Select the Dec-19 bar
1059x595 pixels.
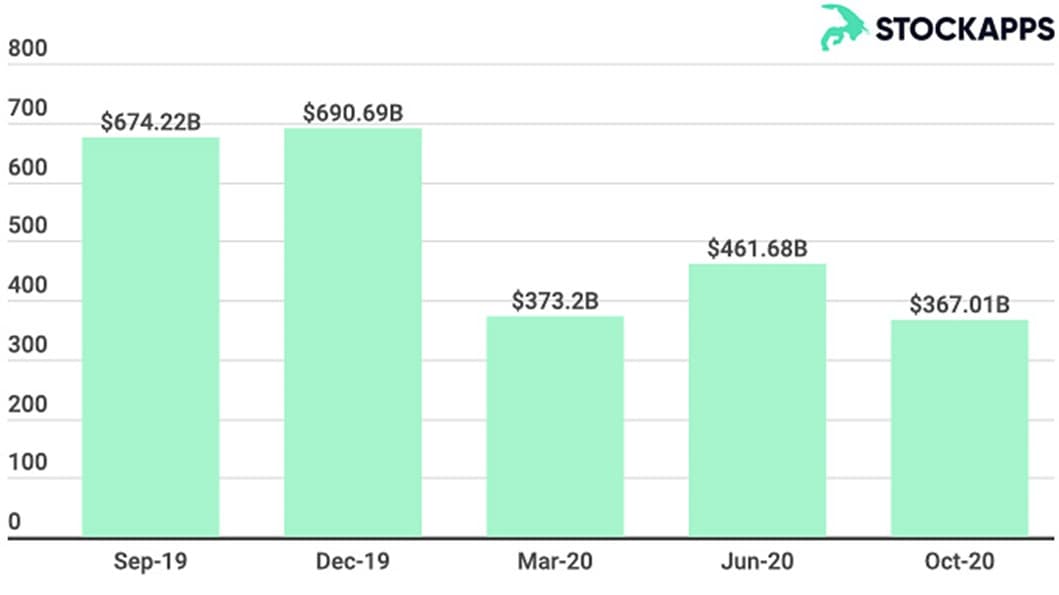tap(353, 331)
